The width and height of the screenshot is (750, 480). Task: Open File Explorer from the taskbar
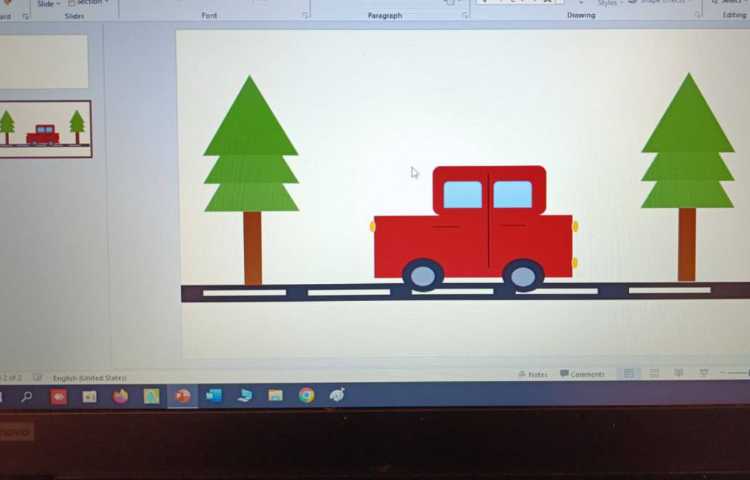tap(275, 395)
